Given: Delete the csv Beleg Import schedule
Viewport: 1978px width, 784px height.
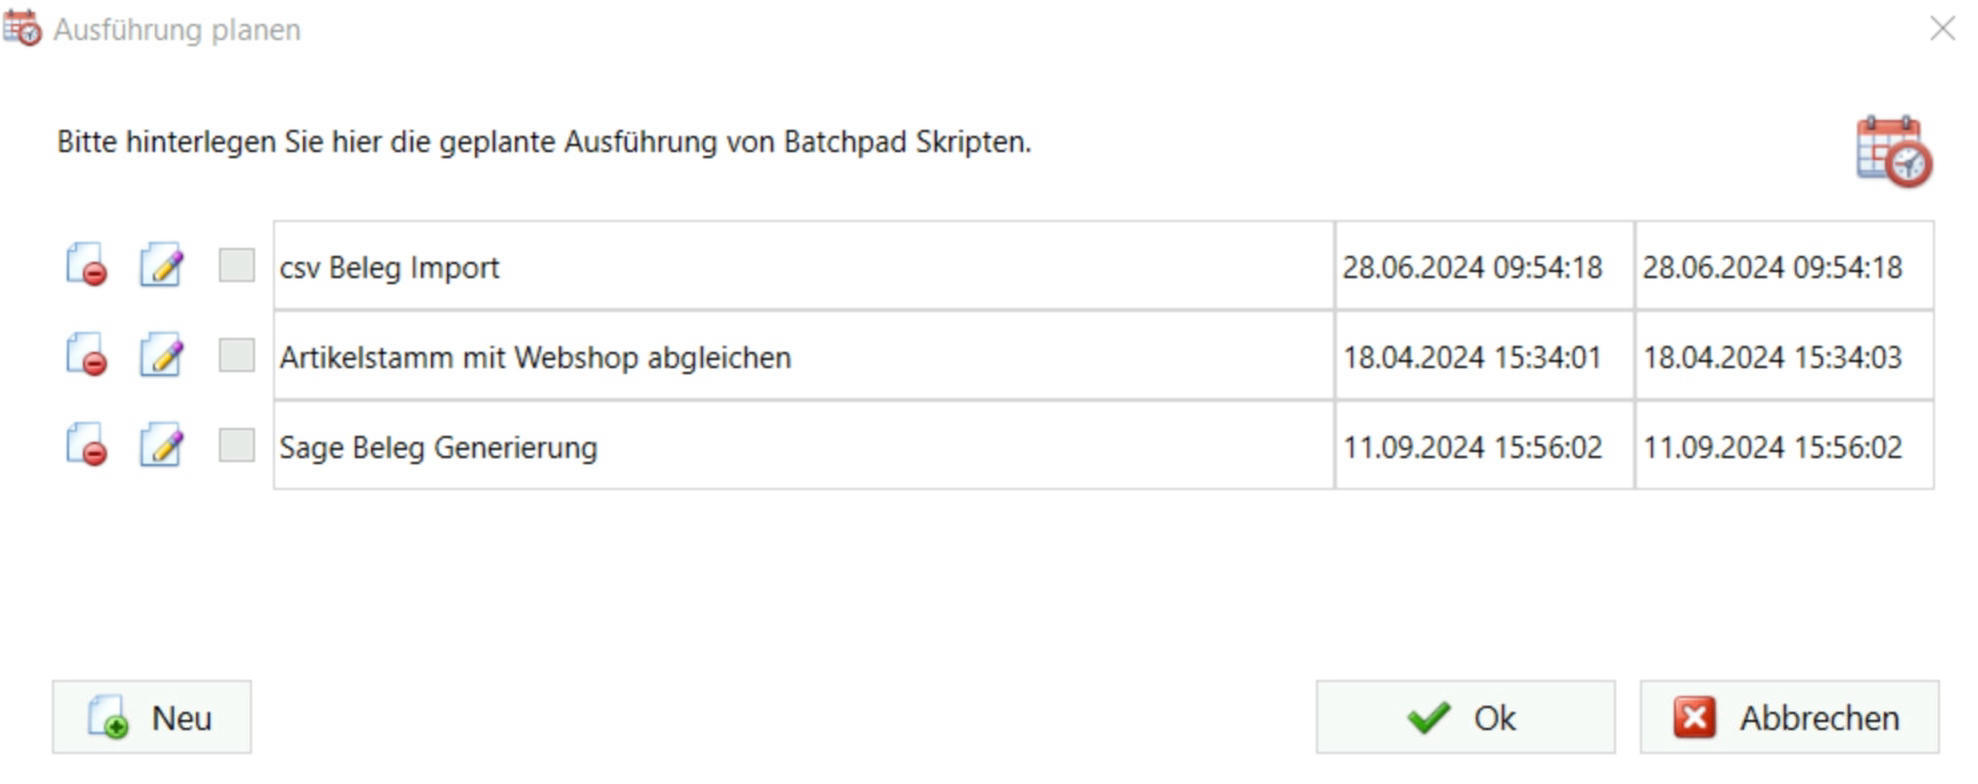Looking at the screenshot, I should pos(86,266).
